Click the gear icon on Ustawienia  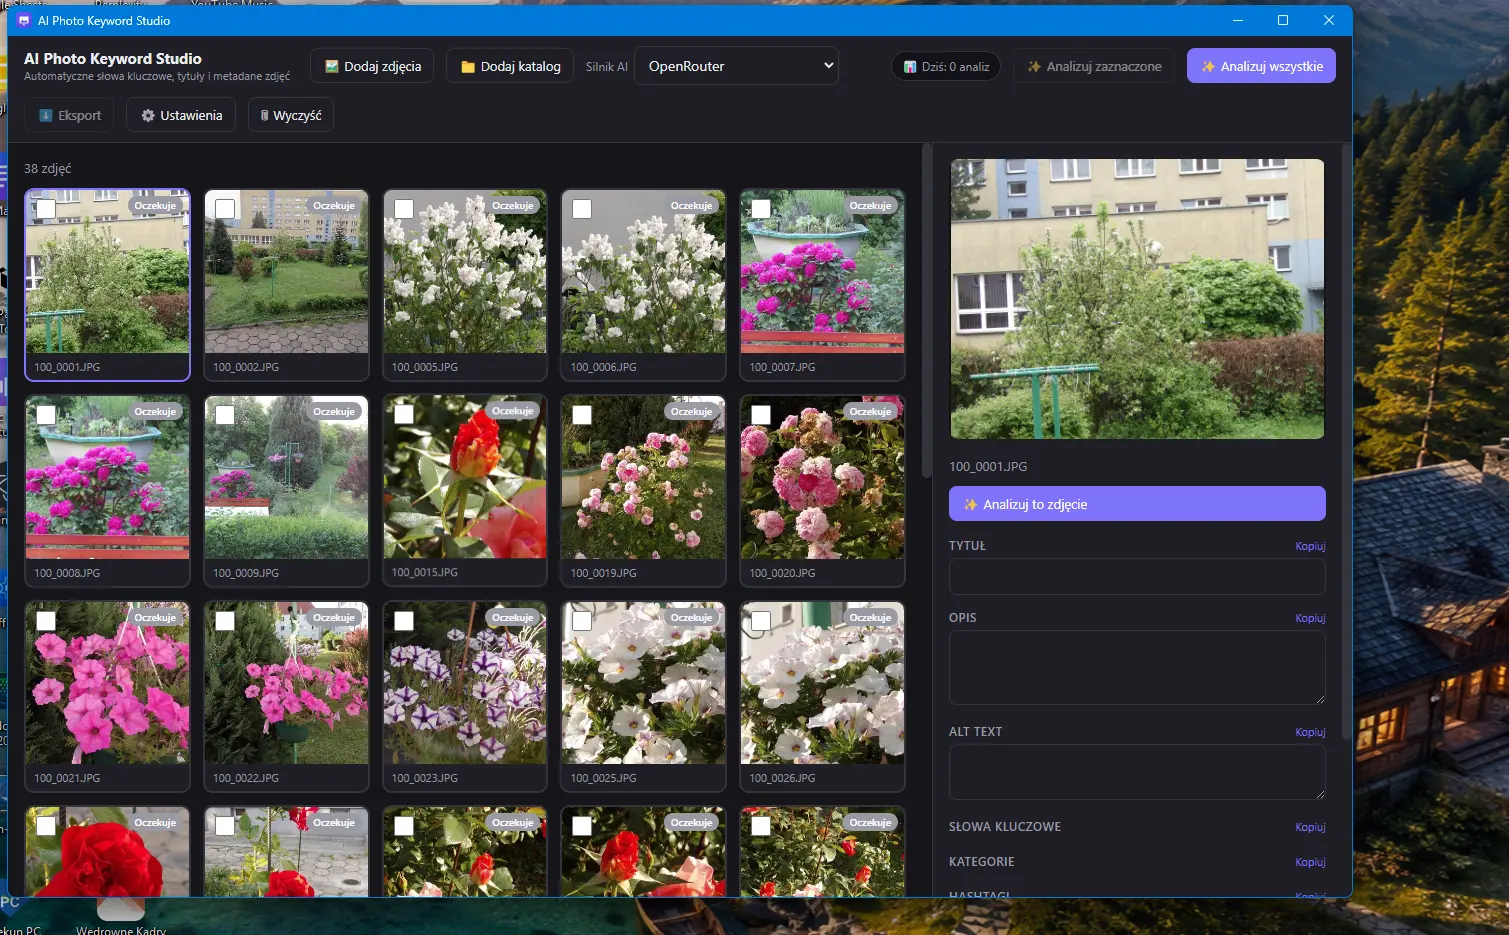pyautogui.click(x=148, y=116)
